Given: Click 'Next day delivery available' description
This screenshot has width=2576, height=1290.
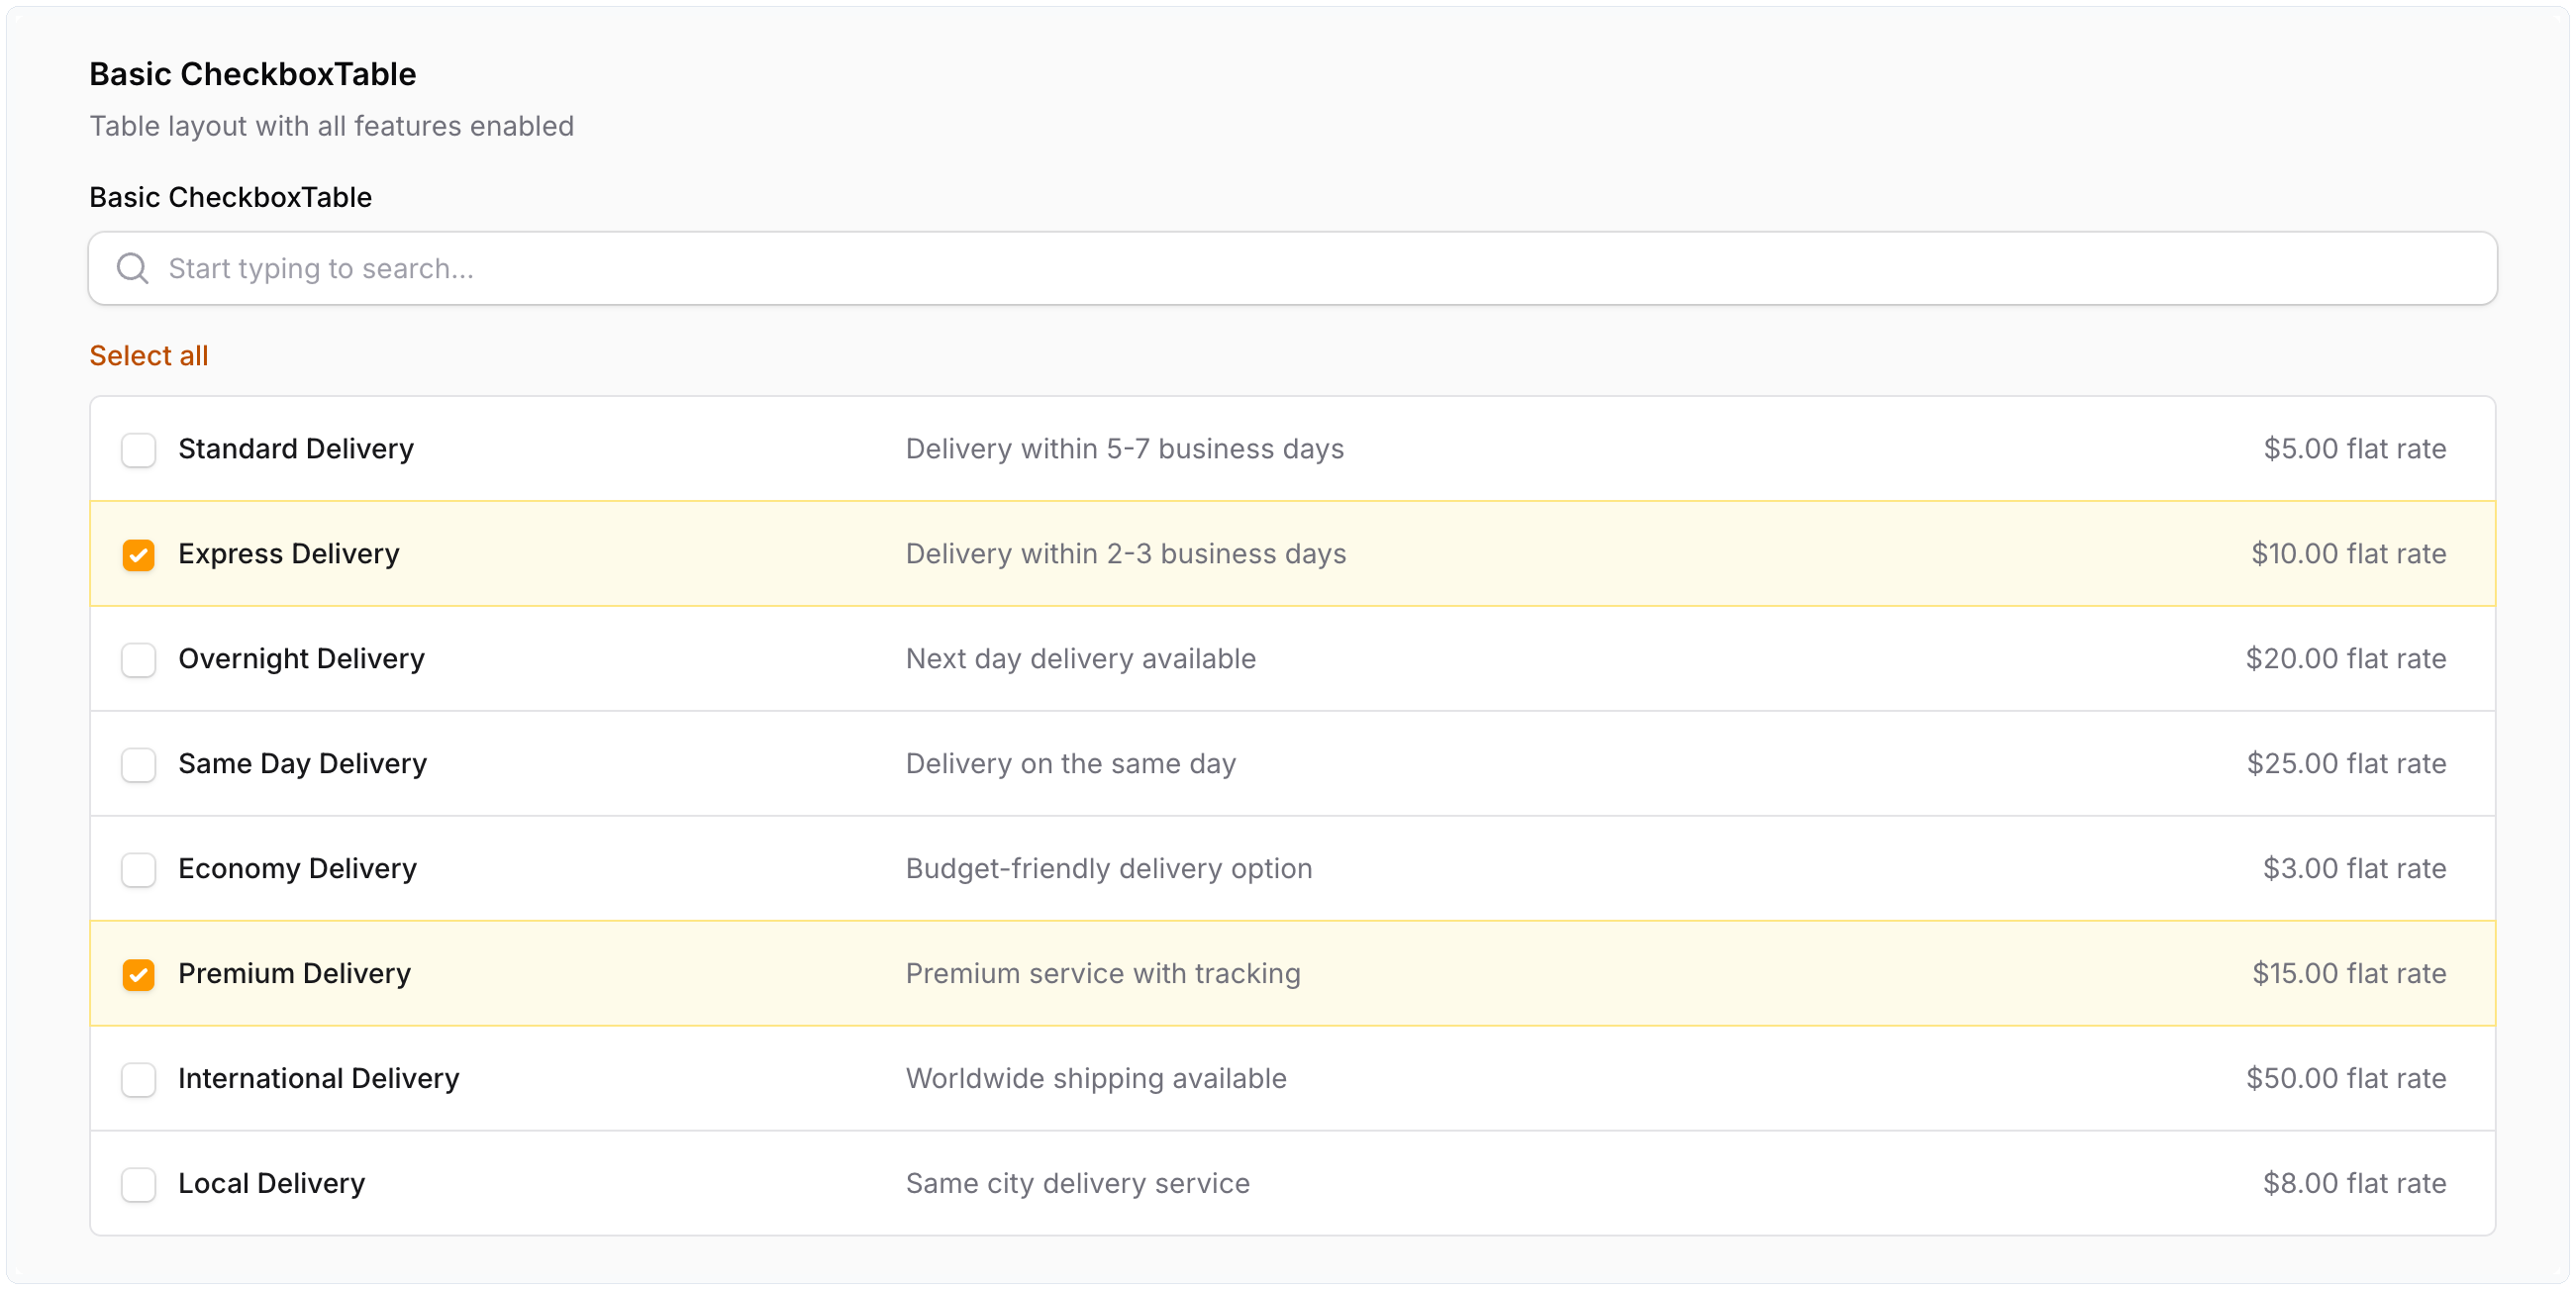Looking at the screenshot, I should click(x=1080, y=659).
